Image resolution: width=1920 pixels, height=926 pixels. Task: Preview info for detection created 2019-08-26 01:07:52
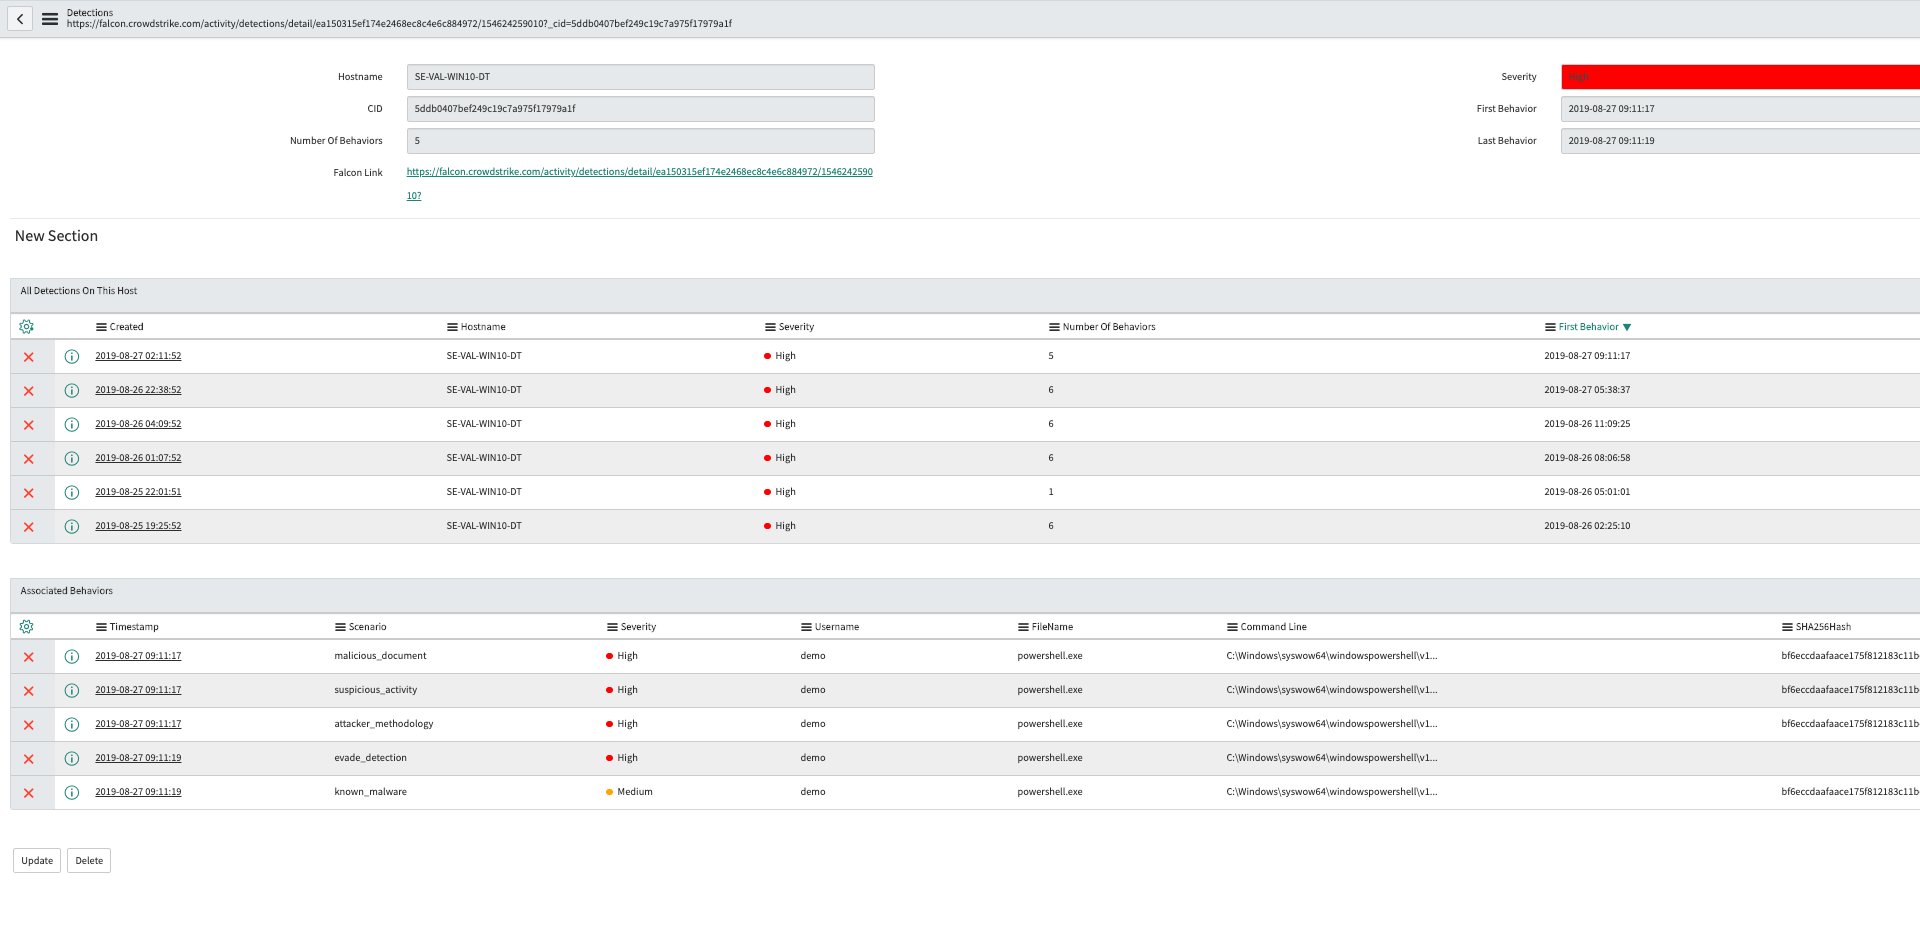tap(72, 459)
